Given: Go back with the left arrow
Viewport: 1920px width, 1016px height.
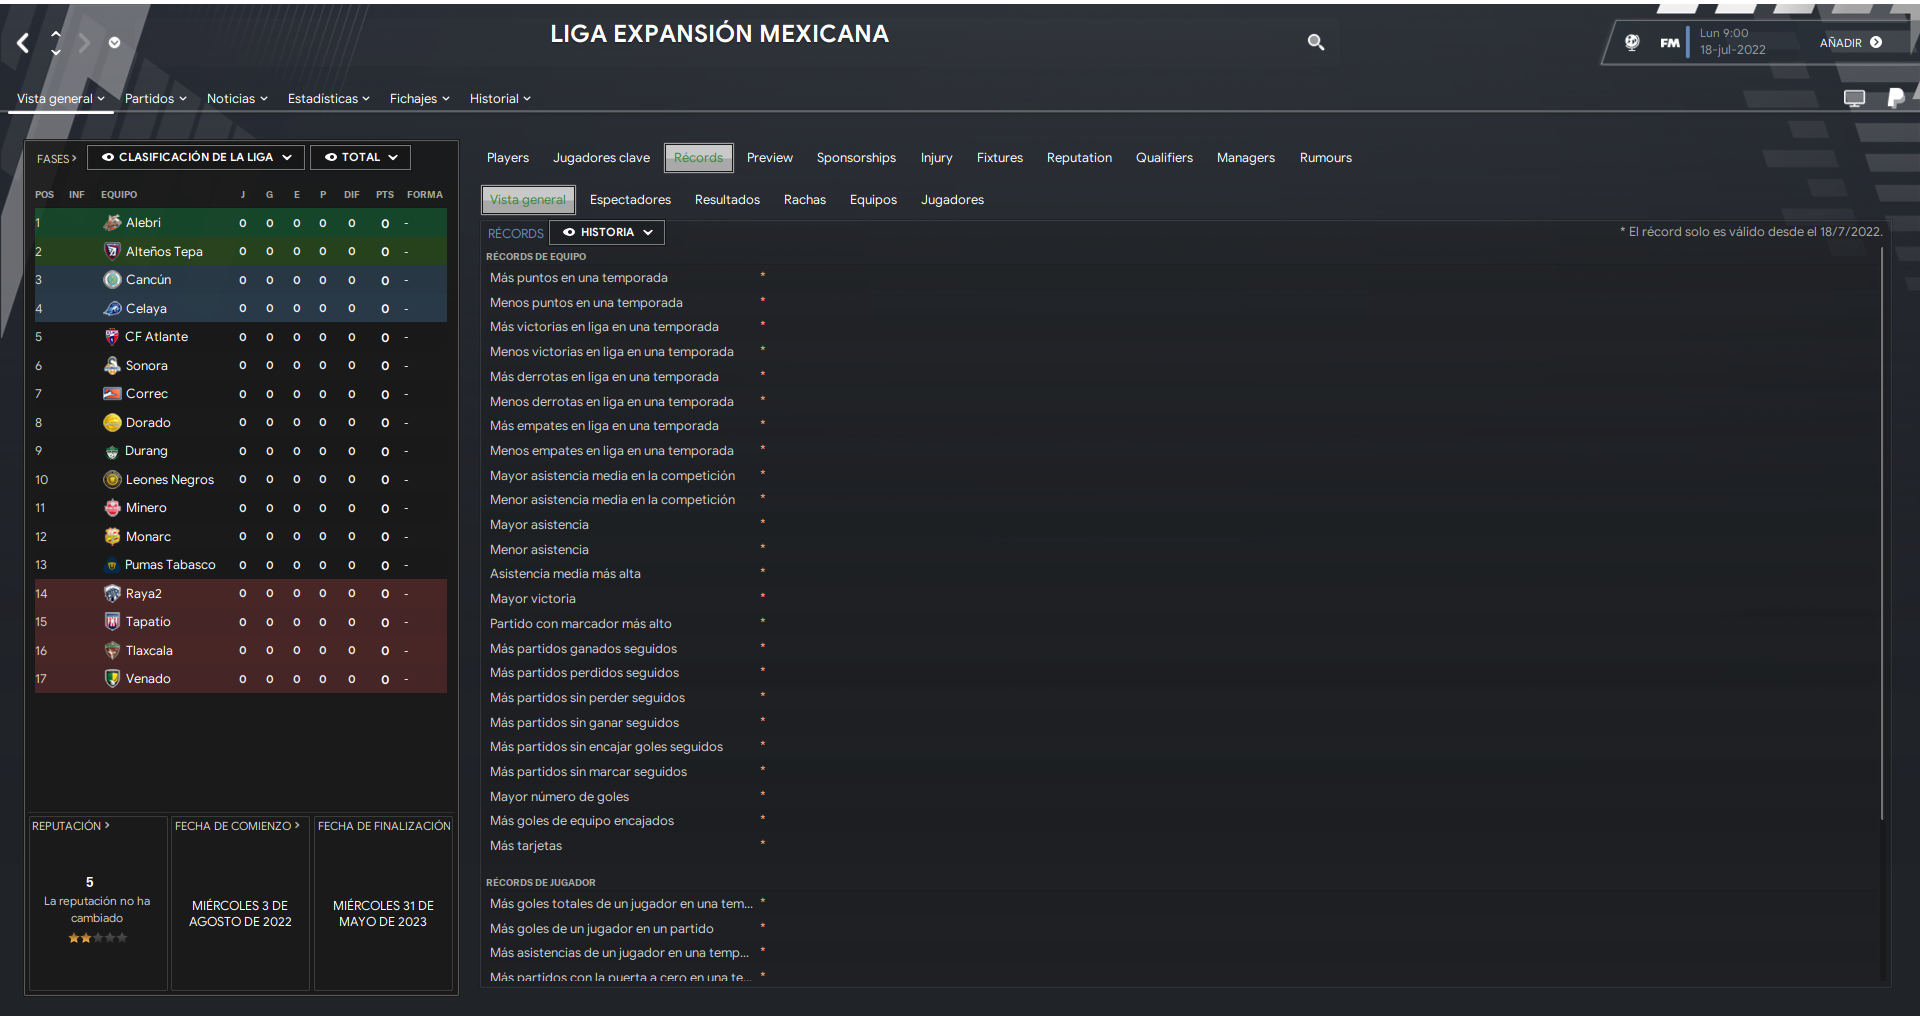Looking at the screenshot, I should [23, 42].
